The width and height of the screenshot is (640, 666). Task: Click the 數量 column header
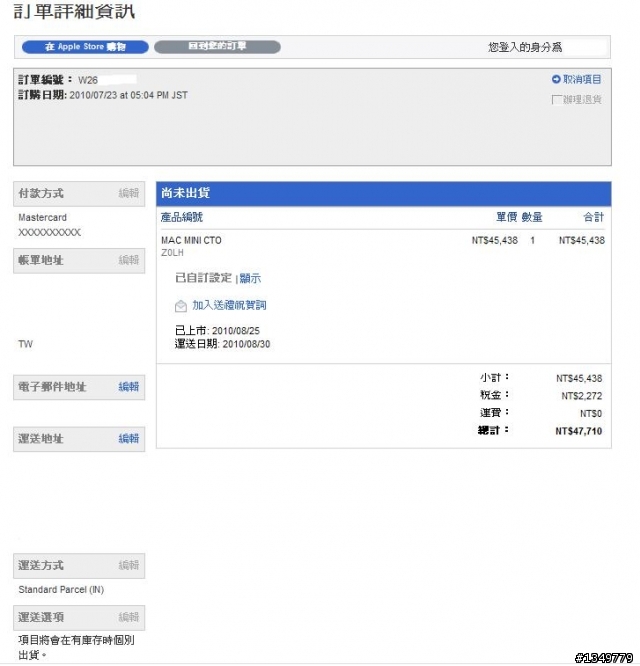(x=532, y=217)
